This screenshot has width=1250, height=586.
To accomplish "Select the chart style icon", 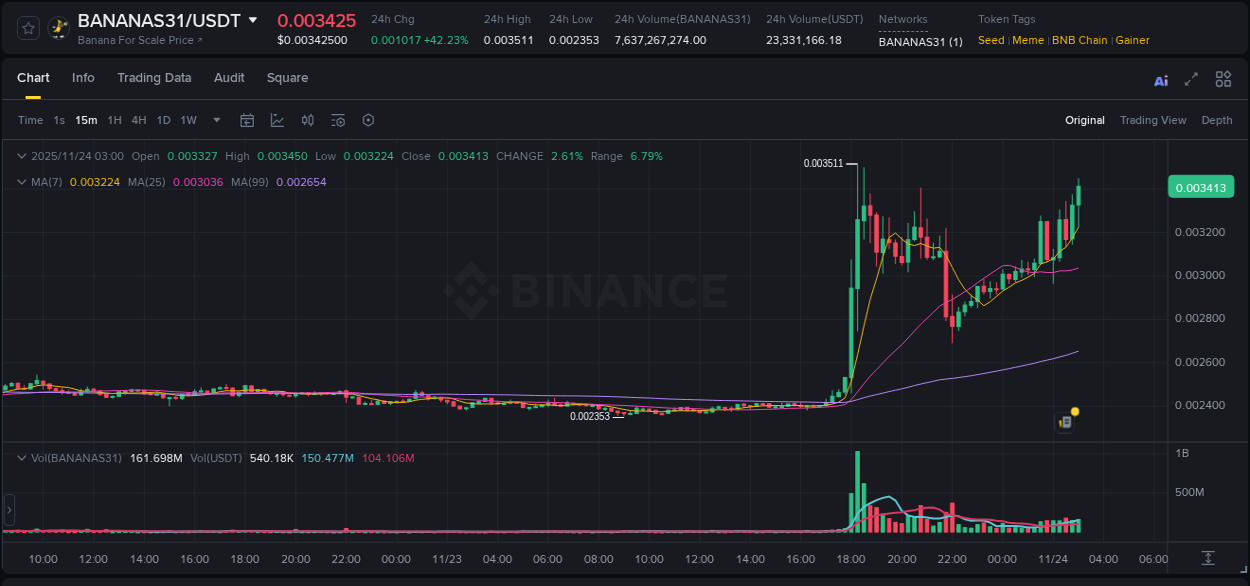I will [277, 120].
